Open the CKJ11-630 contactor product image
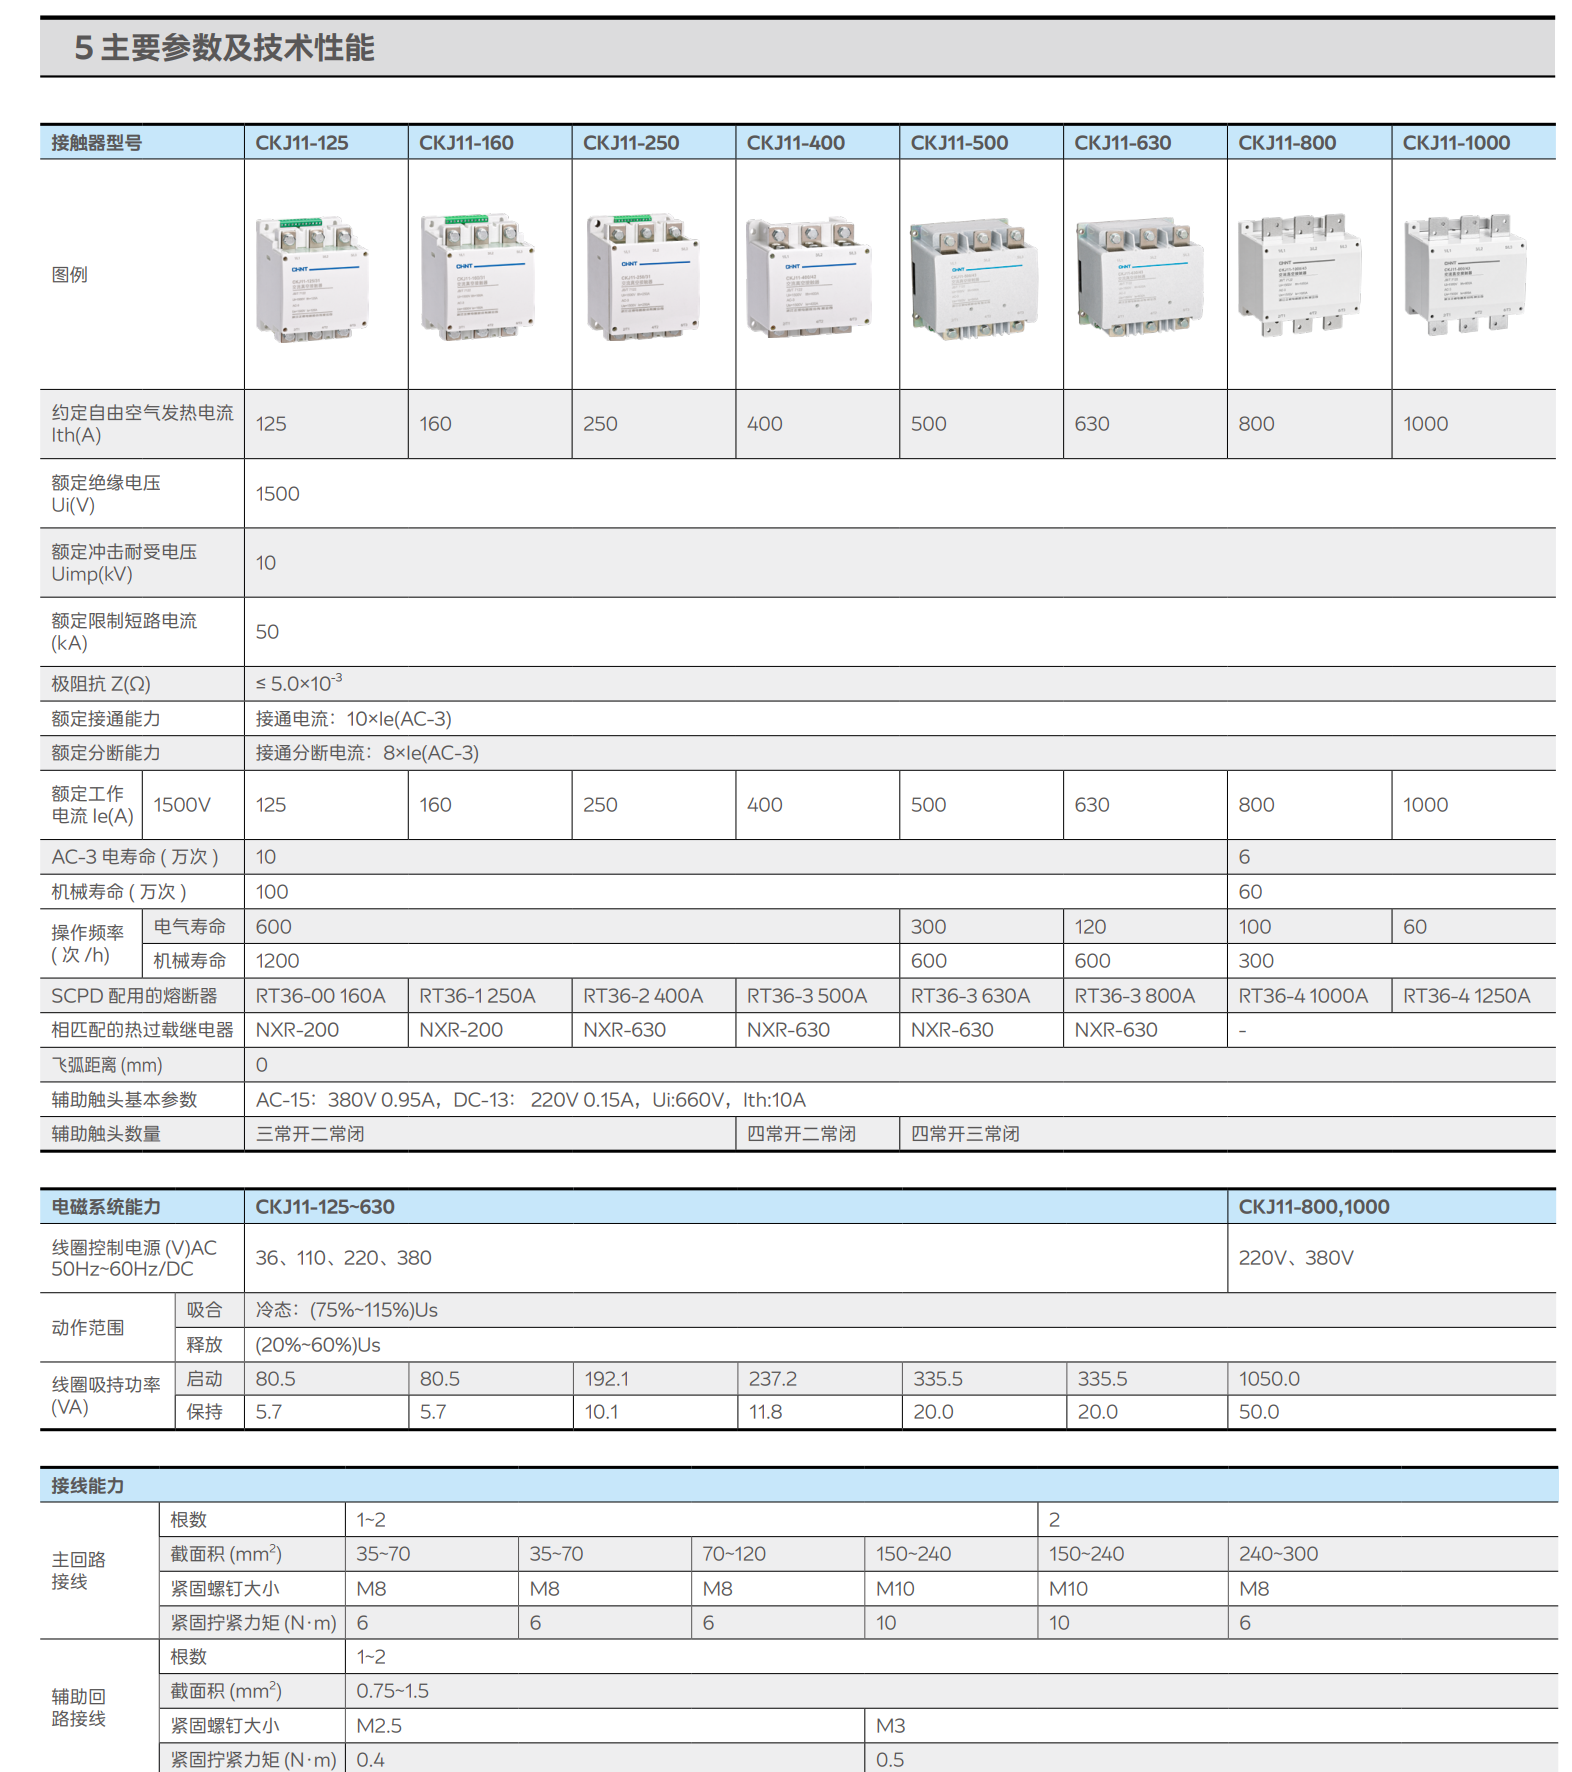 [x=1139, y=279]
